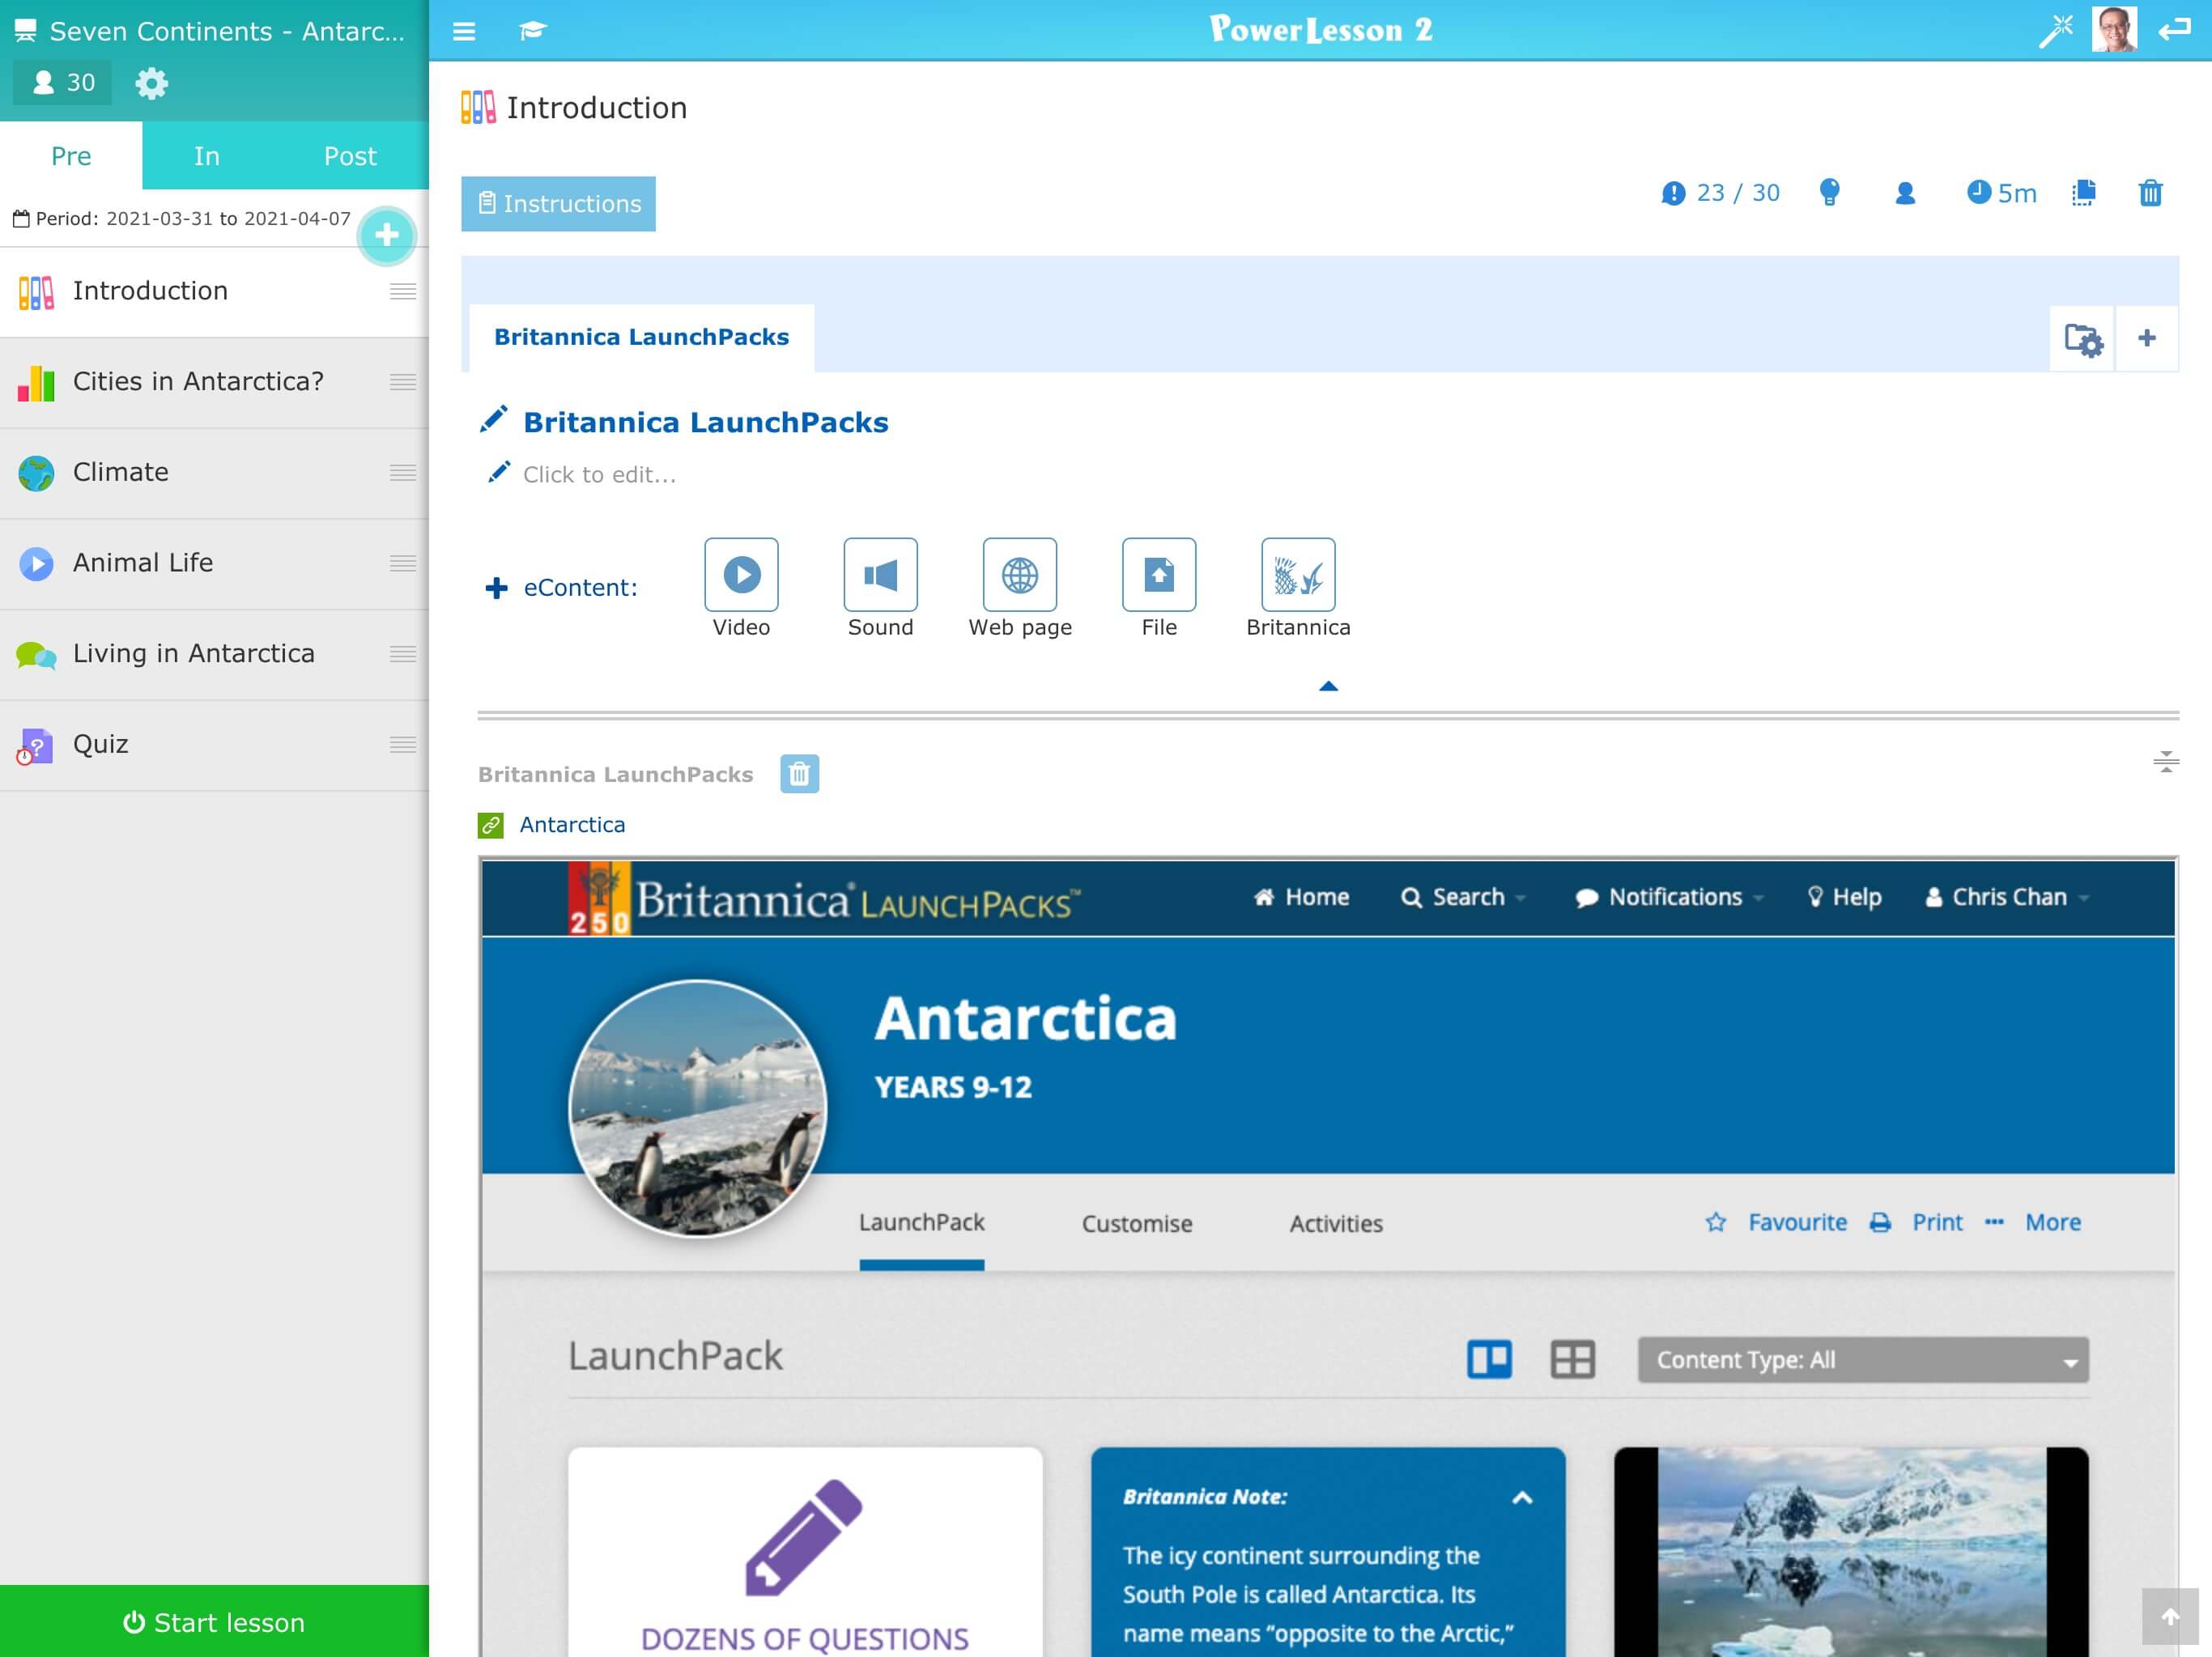
Task: Click the Print link
Action: [1916, 1223]
